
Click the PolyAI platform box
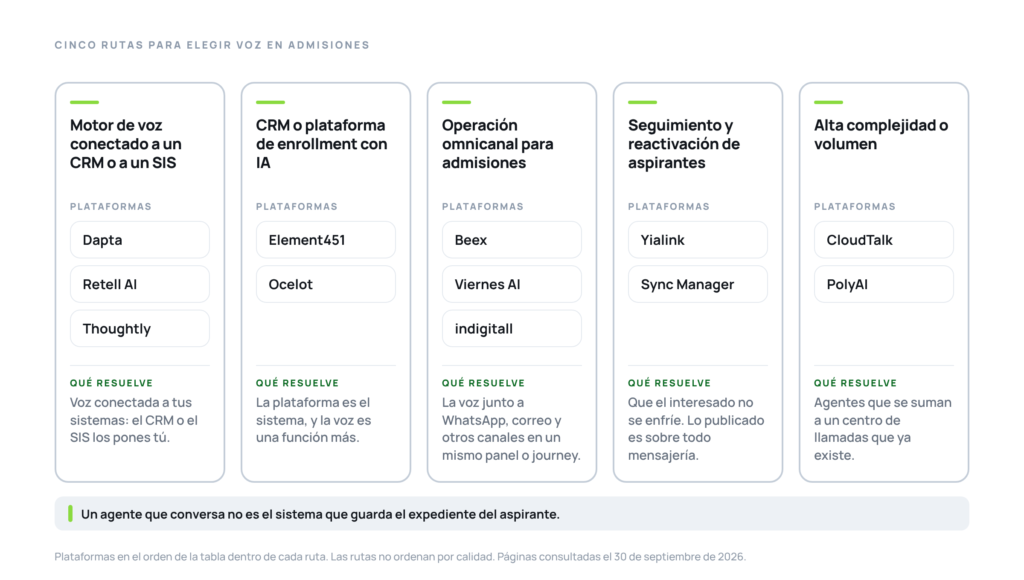coord(884,284)
